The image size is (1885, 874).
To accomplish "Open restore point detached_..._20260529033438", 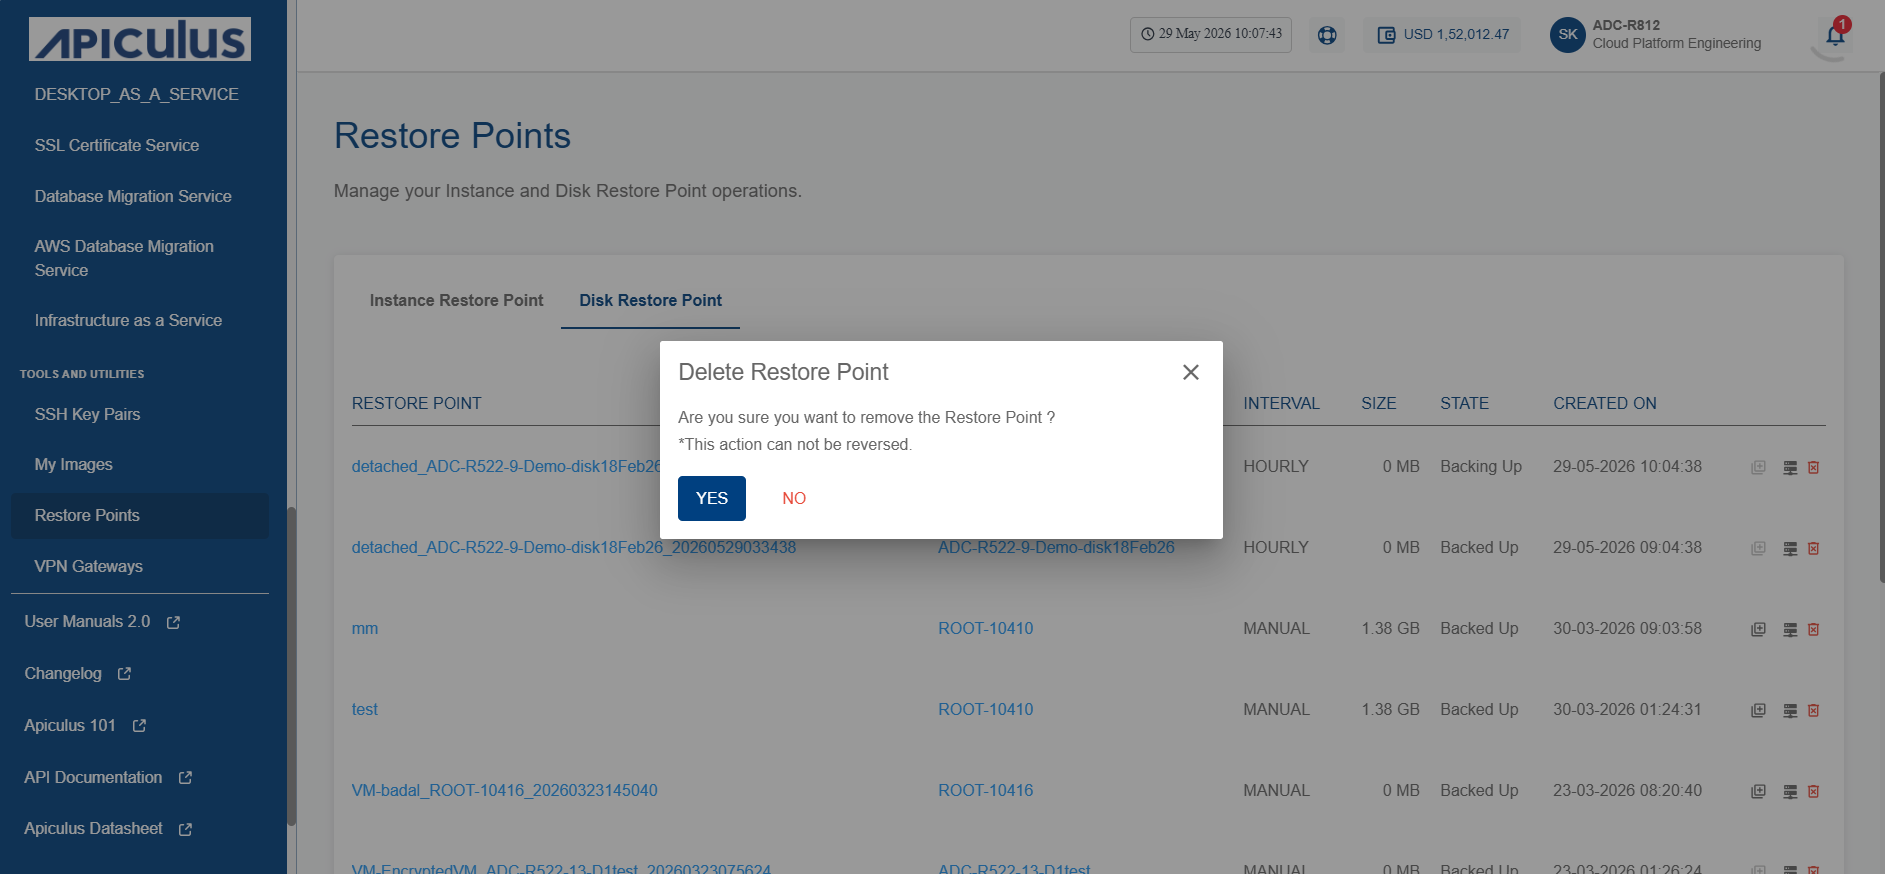I will click(x=574, y=547).
